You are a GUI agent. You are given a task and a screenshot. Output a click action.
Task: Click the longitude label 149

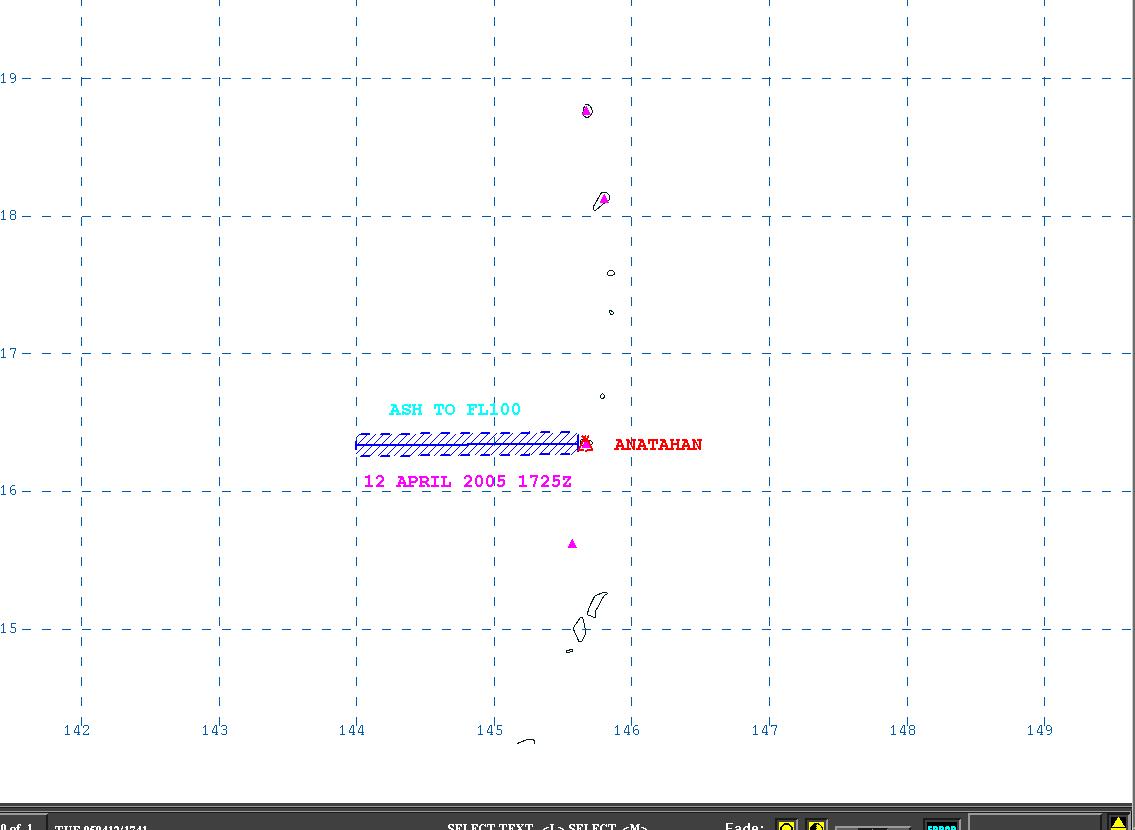point(1040,730)
